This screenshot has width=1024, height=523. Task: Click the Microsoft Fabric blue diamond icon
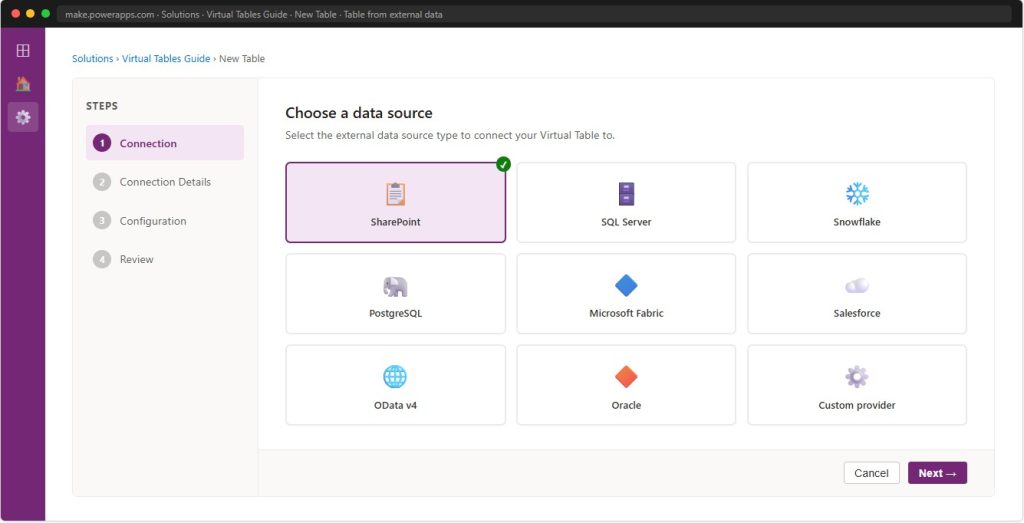(x=626, y=285)
